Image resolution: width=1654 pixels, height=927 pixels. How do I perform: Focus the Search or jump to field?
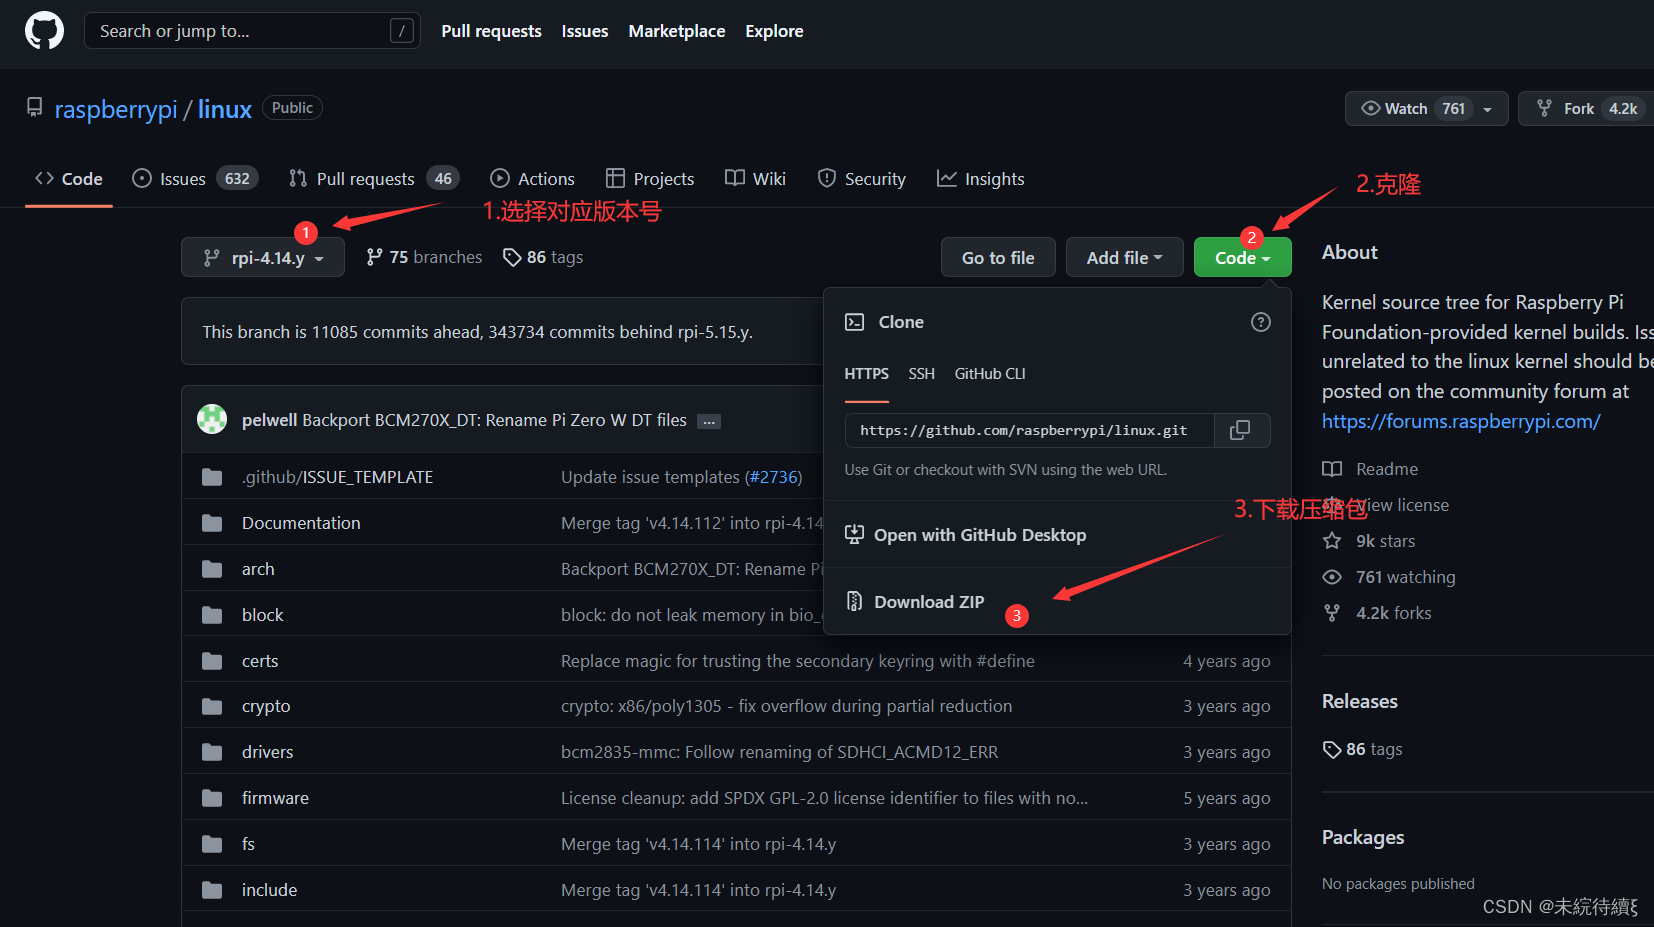coord(252,31)
